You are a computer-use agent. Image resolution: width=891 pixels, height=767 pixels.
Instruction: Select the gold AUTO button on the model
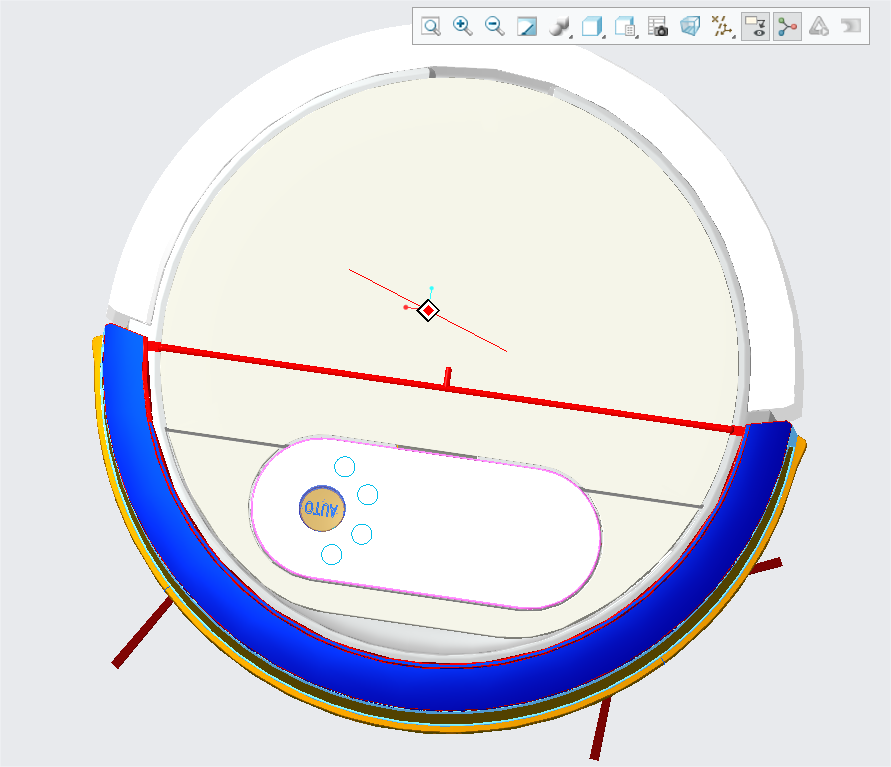tap(322, 508)
